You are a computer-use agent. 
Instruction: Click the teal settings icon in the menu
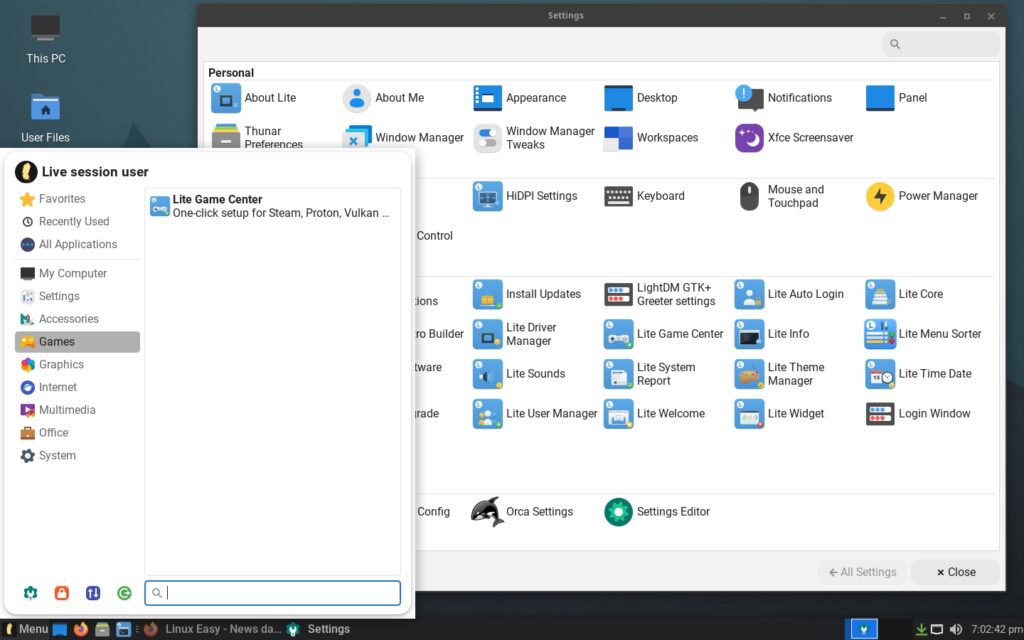click(30, 593)
